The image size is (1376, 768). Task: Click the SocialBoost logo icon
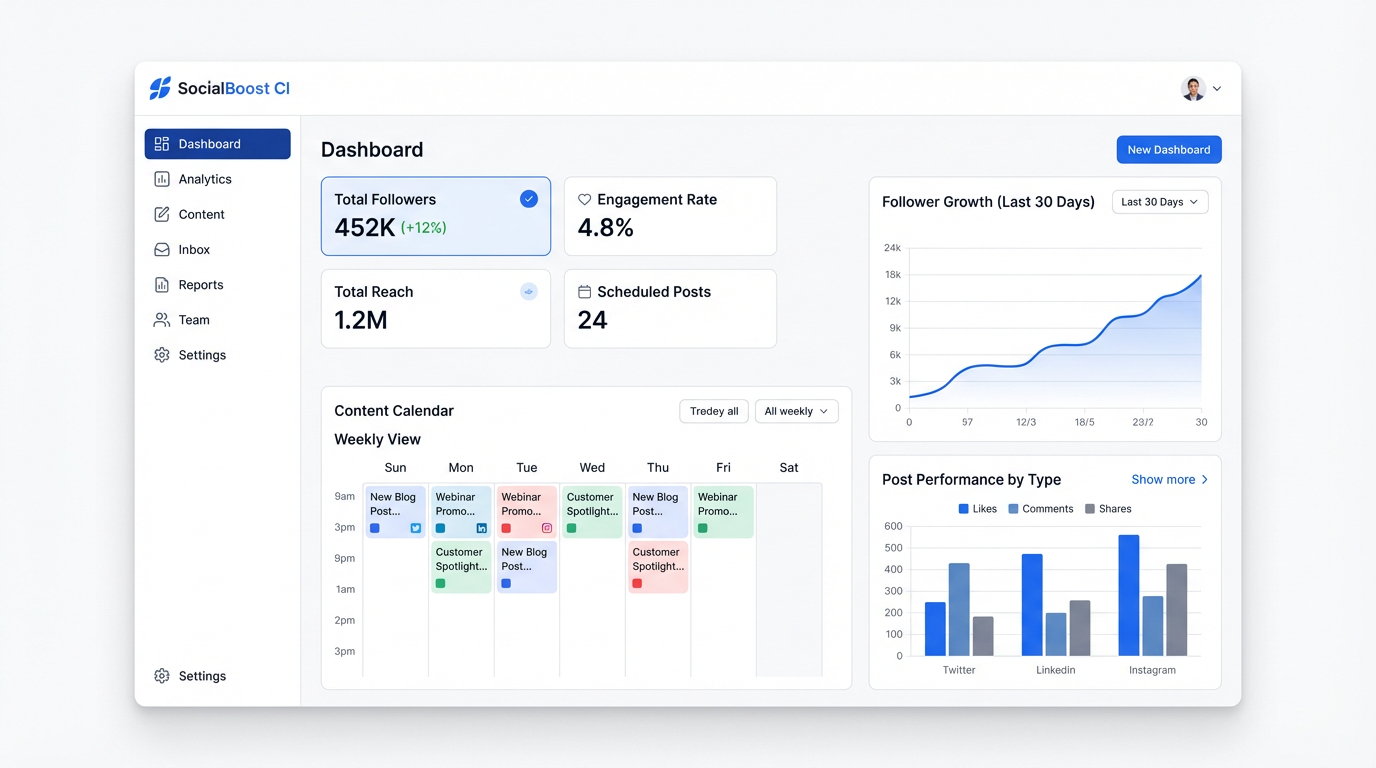(x=159, y=88)
